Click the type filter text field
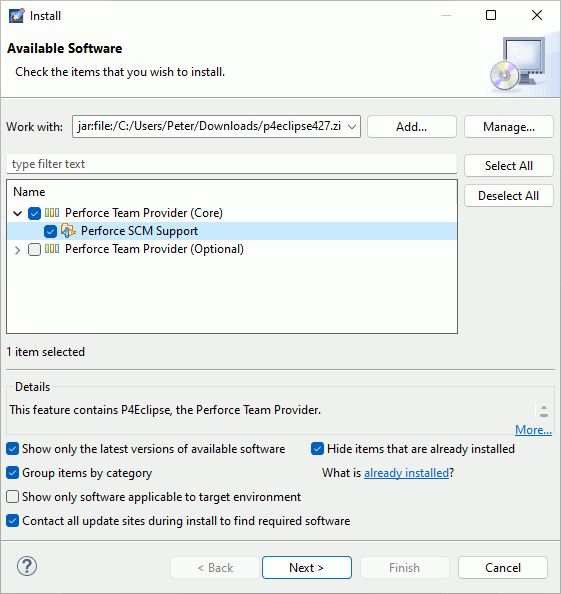The image size is (561, 594). point(232,164)
